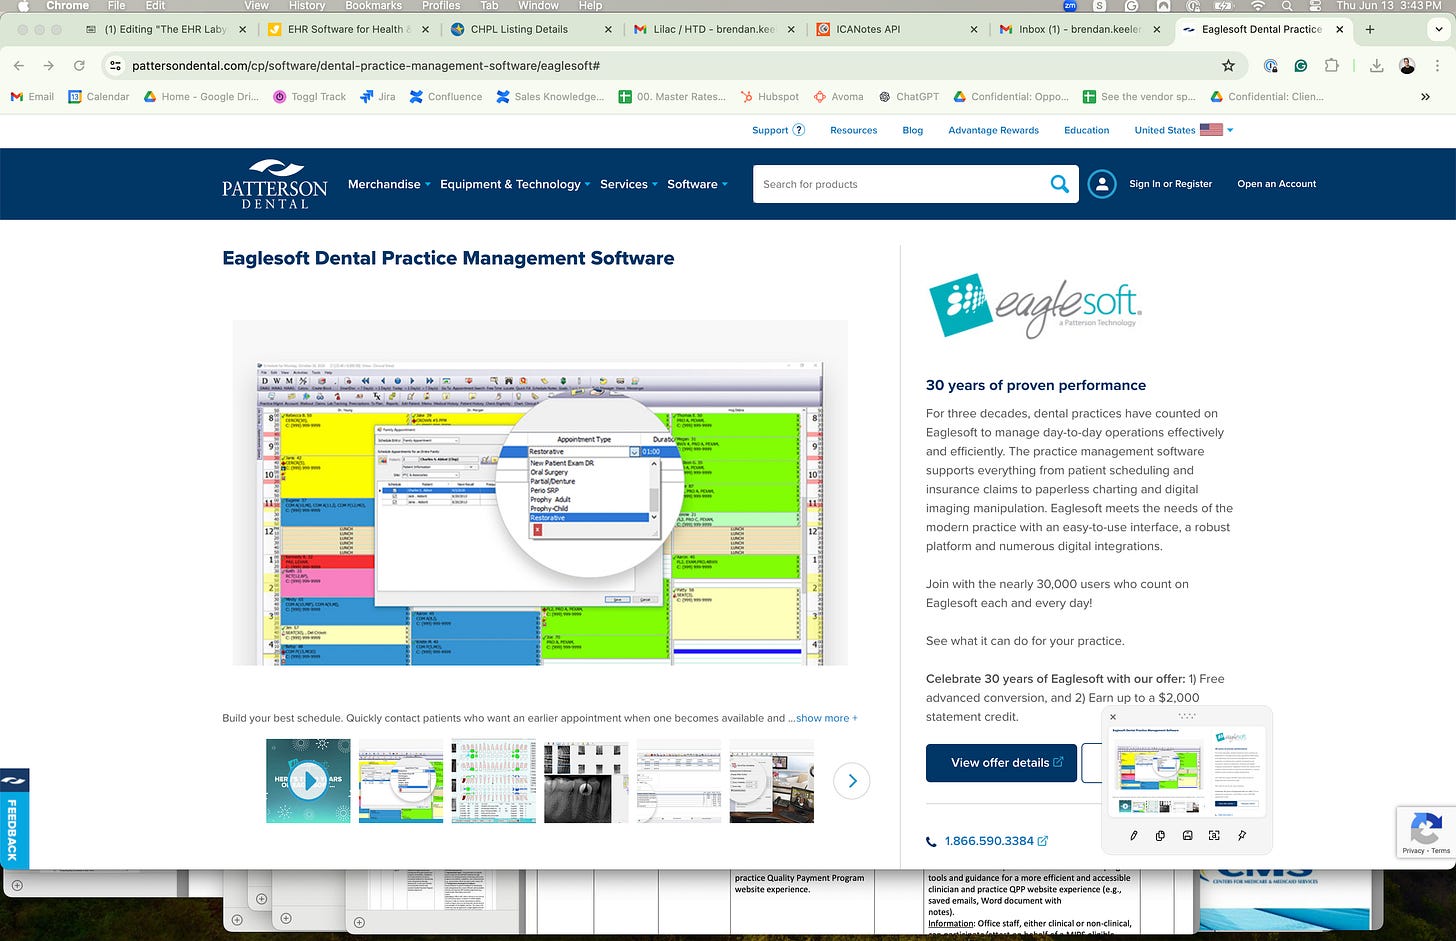
Task: Open the Merchandise dropdown menu
Action: [x=389, y=184]
